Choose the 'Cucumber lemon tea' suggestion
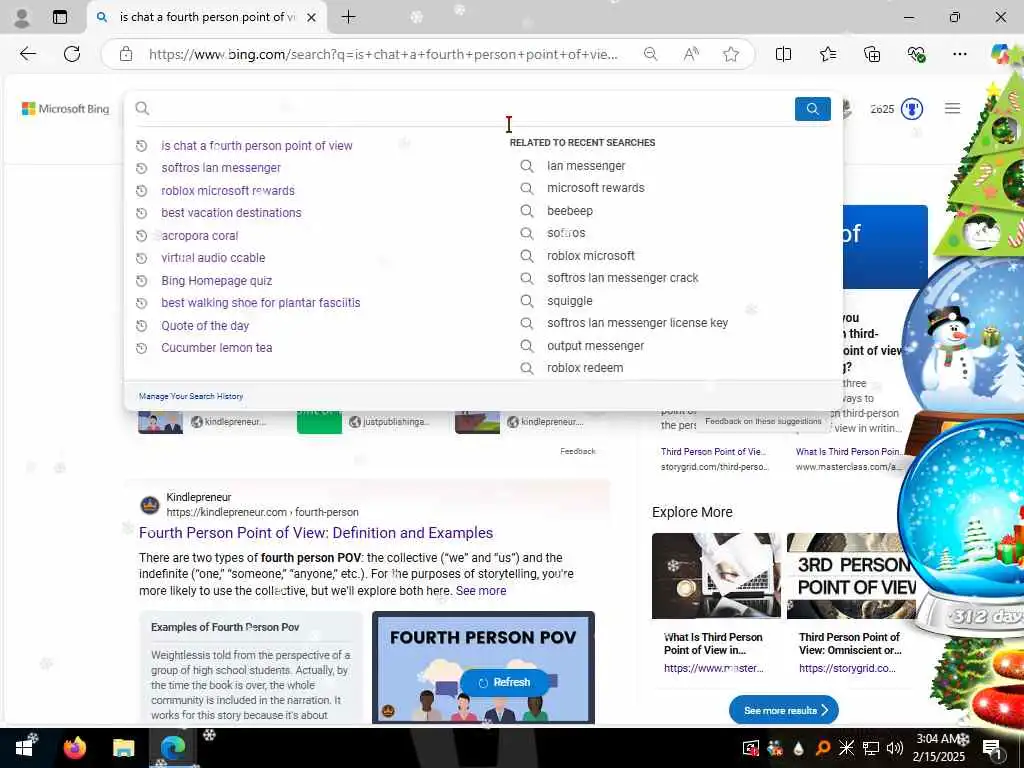 [x=217, y=348]
